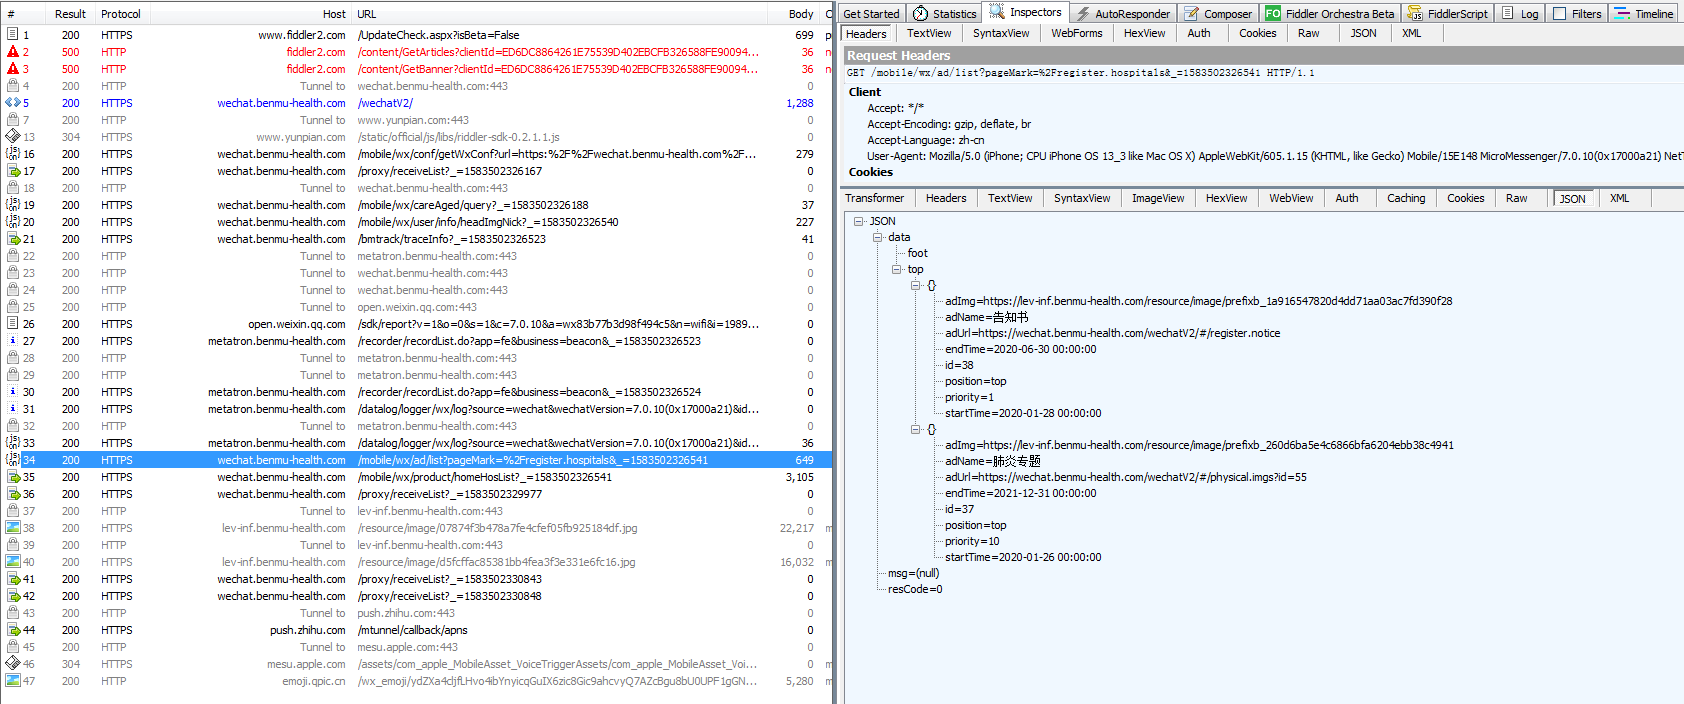
Task: Click the Statistics clock icon
Action: pos(920,14)
